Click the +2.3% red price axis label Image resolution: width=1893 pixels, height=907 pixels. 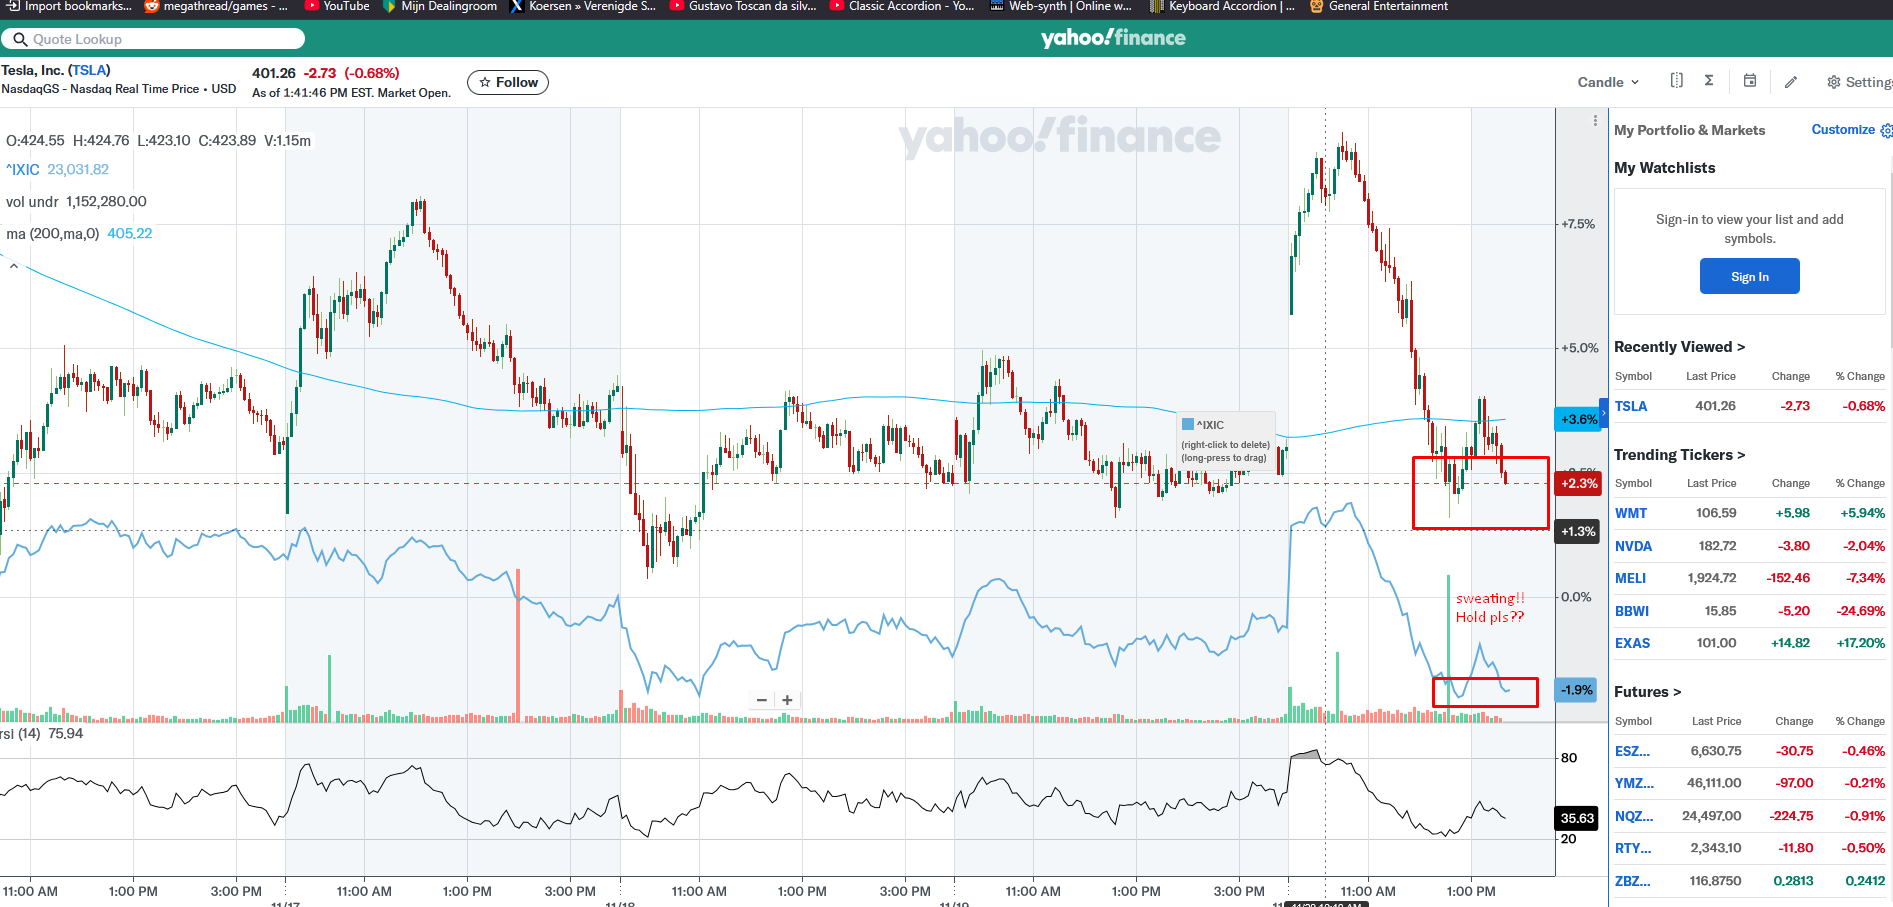click(x=1578, y=484)
